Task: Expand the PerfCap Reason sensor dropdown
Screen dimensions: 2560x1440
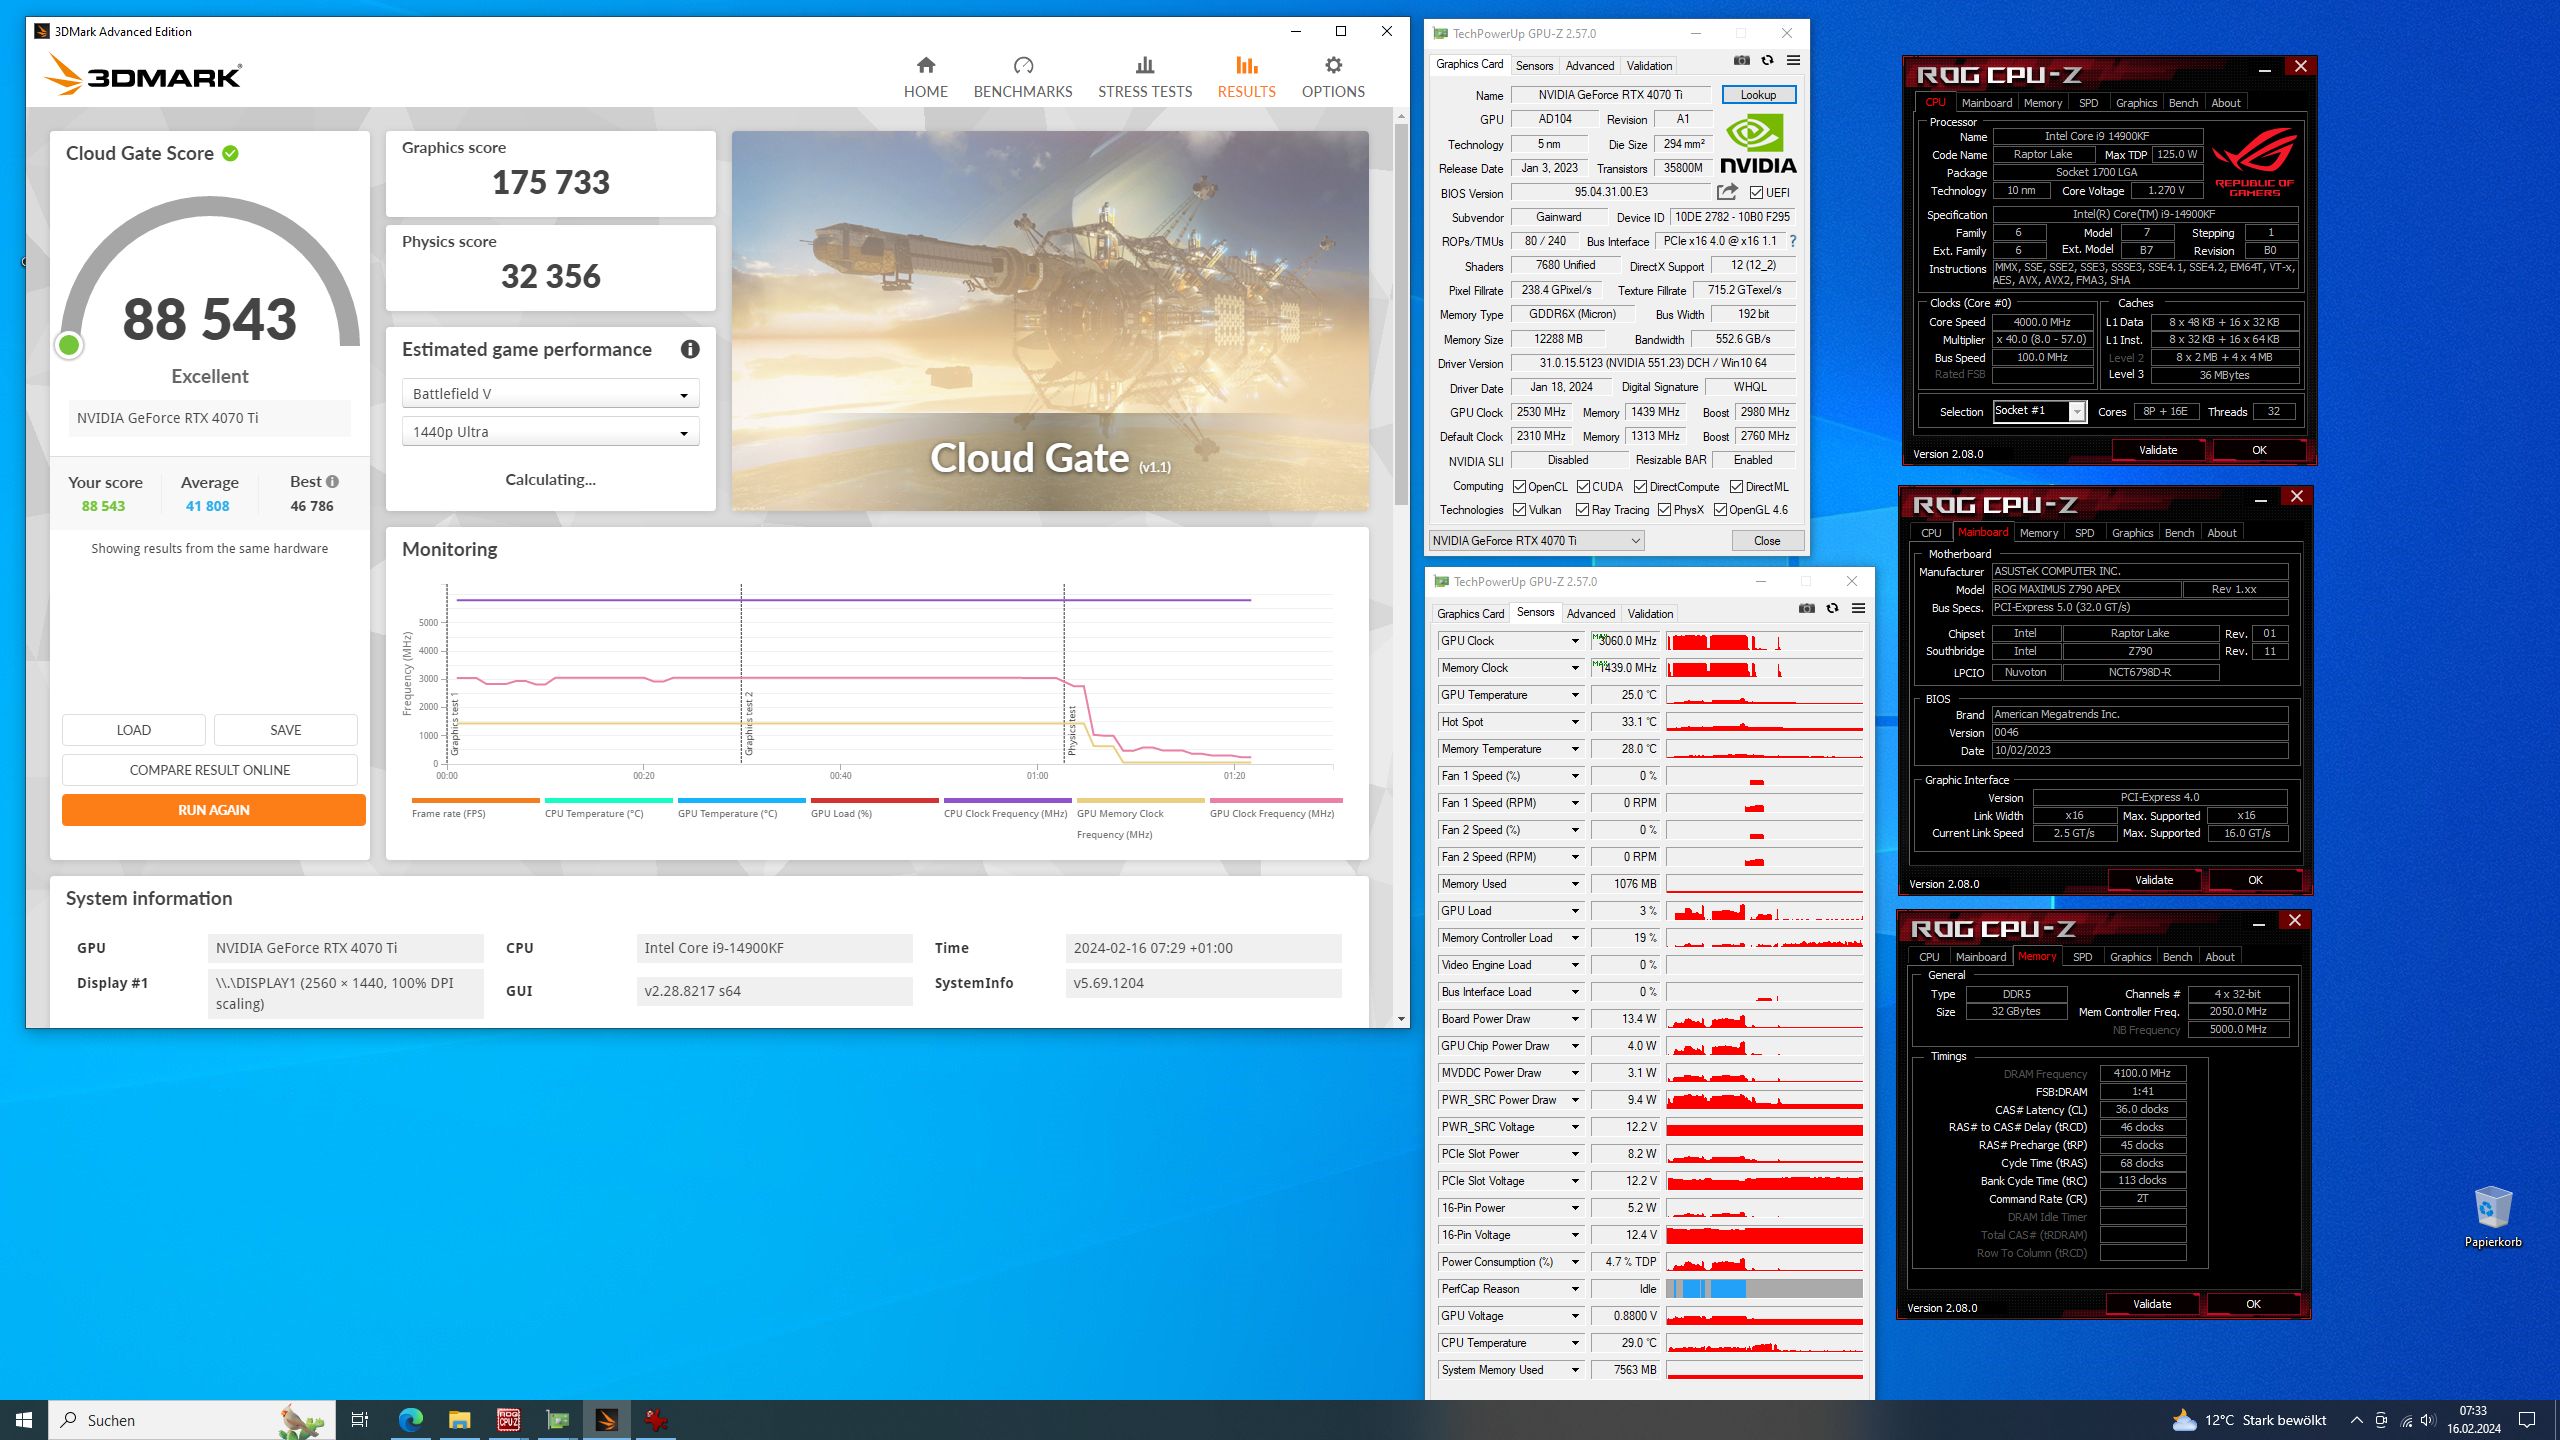Action: [x=1575, y=1289]
